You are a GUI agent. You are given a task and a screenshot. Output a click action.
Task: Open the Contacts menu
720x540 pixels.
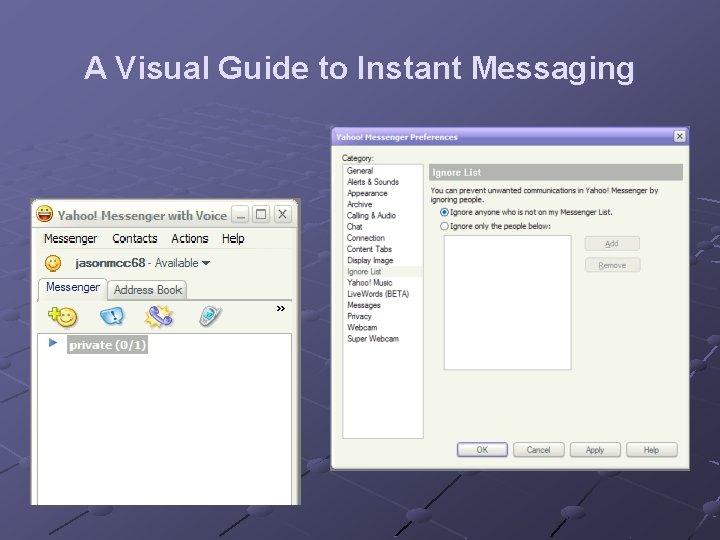(135, 239)
